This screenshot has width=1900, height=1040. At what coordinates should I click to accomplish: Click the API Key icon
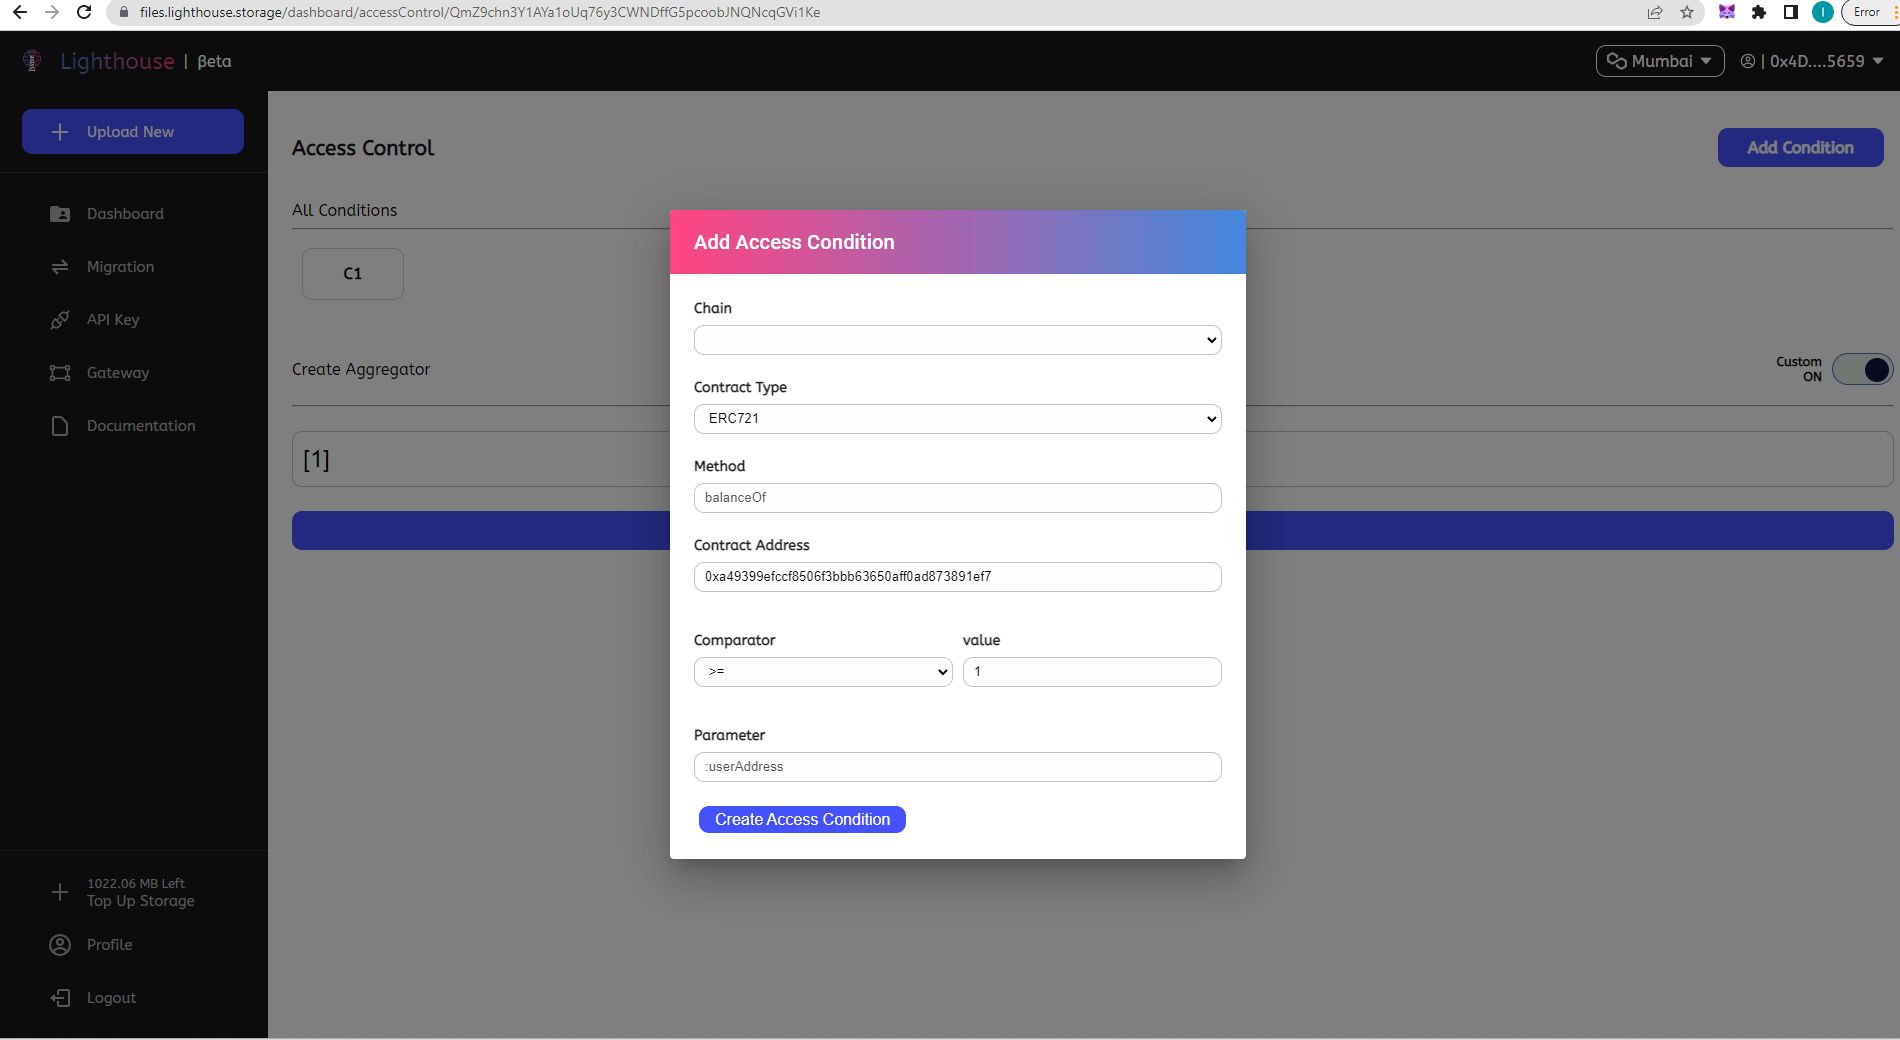60,320
